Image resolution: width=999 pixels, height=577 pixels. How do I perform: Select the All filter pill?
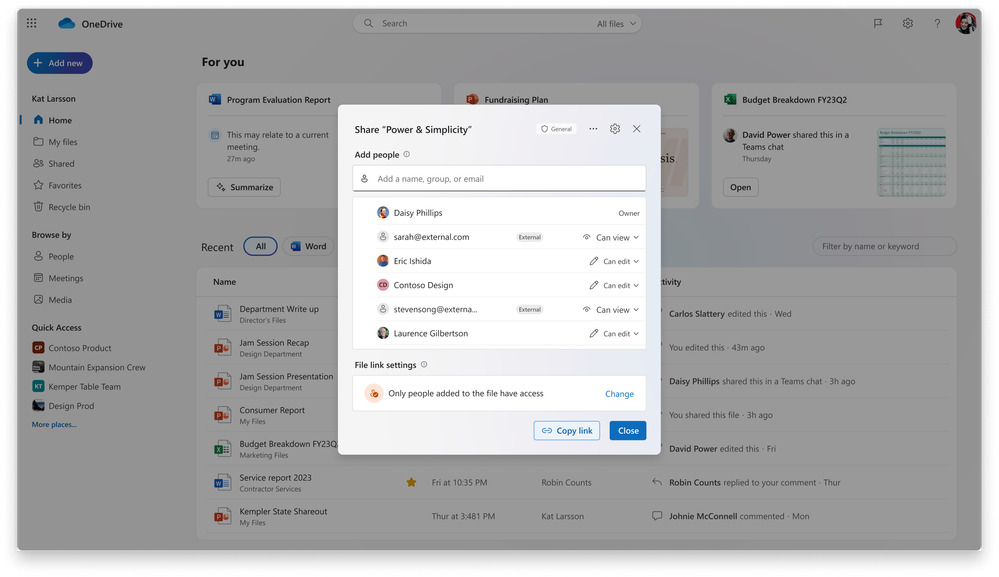click(x=260, y=246)
